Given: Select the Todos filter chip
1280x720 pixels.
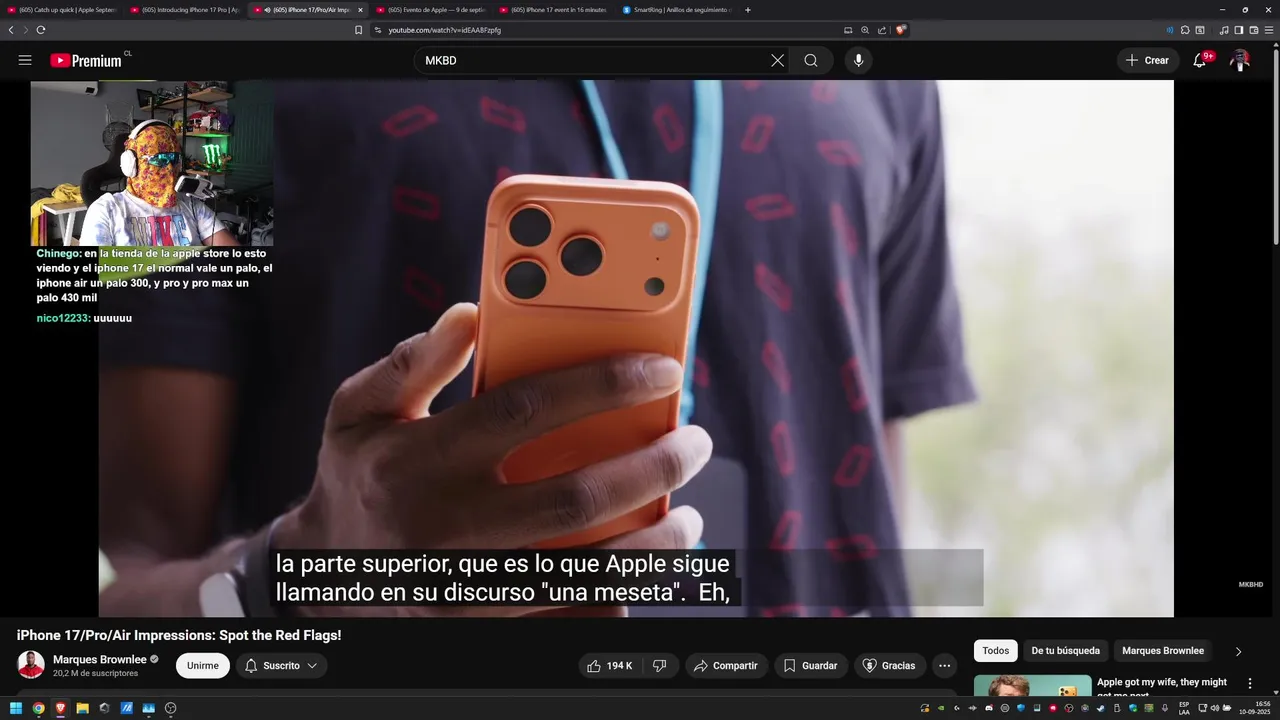Looking at the screenshot, I should [x=996, y=651].
